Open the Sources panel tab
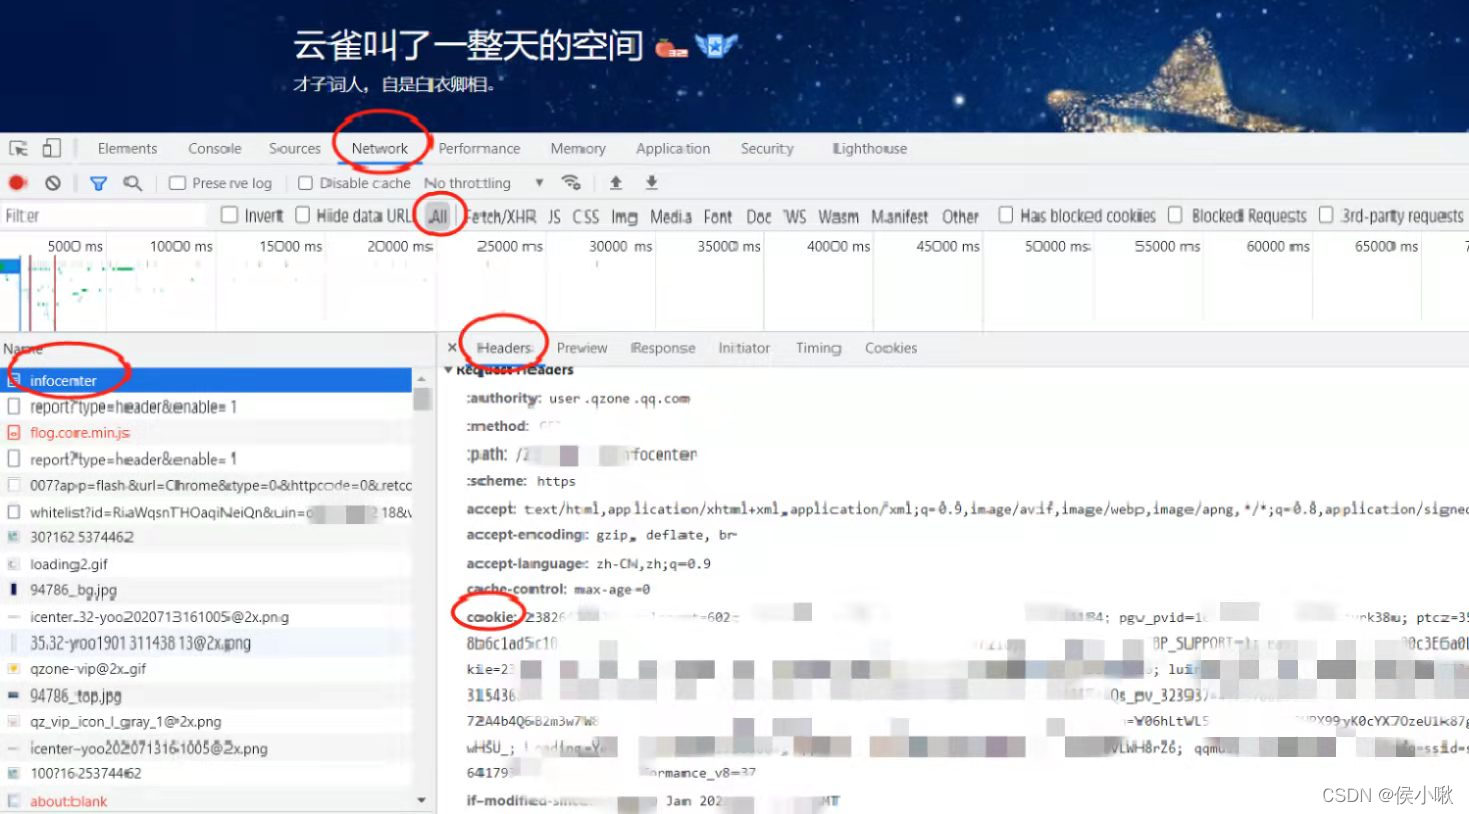Viewport: 1469px width, 814px height. click(295, 149)
